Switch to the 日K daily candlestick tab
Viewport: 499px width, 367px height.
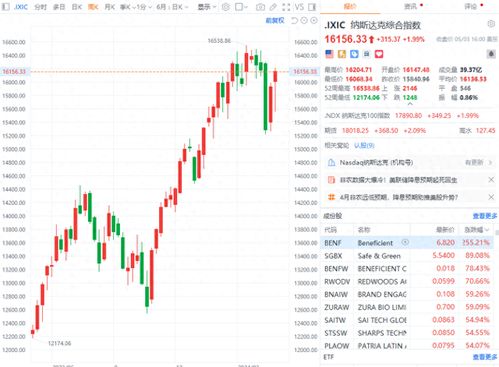tap(77, 7)
